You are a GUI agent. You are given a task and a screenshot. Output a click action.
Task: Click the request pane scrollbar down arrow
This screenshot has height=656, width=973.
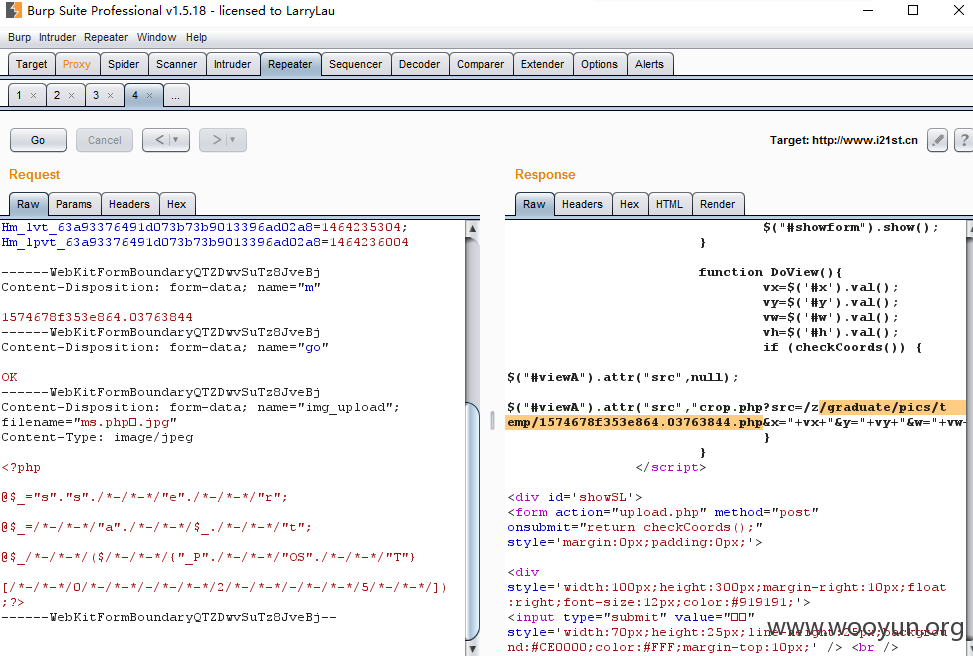tap(472, 649)
